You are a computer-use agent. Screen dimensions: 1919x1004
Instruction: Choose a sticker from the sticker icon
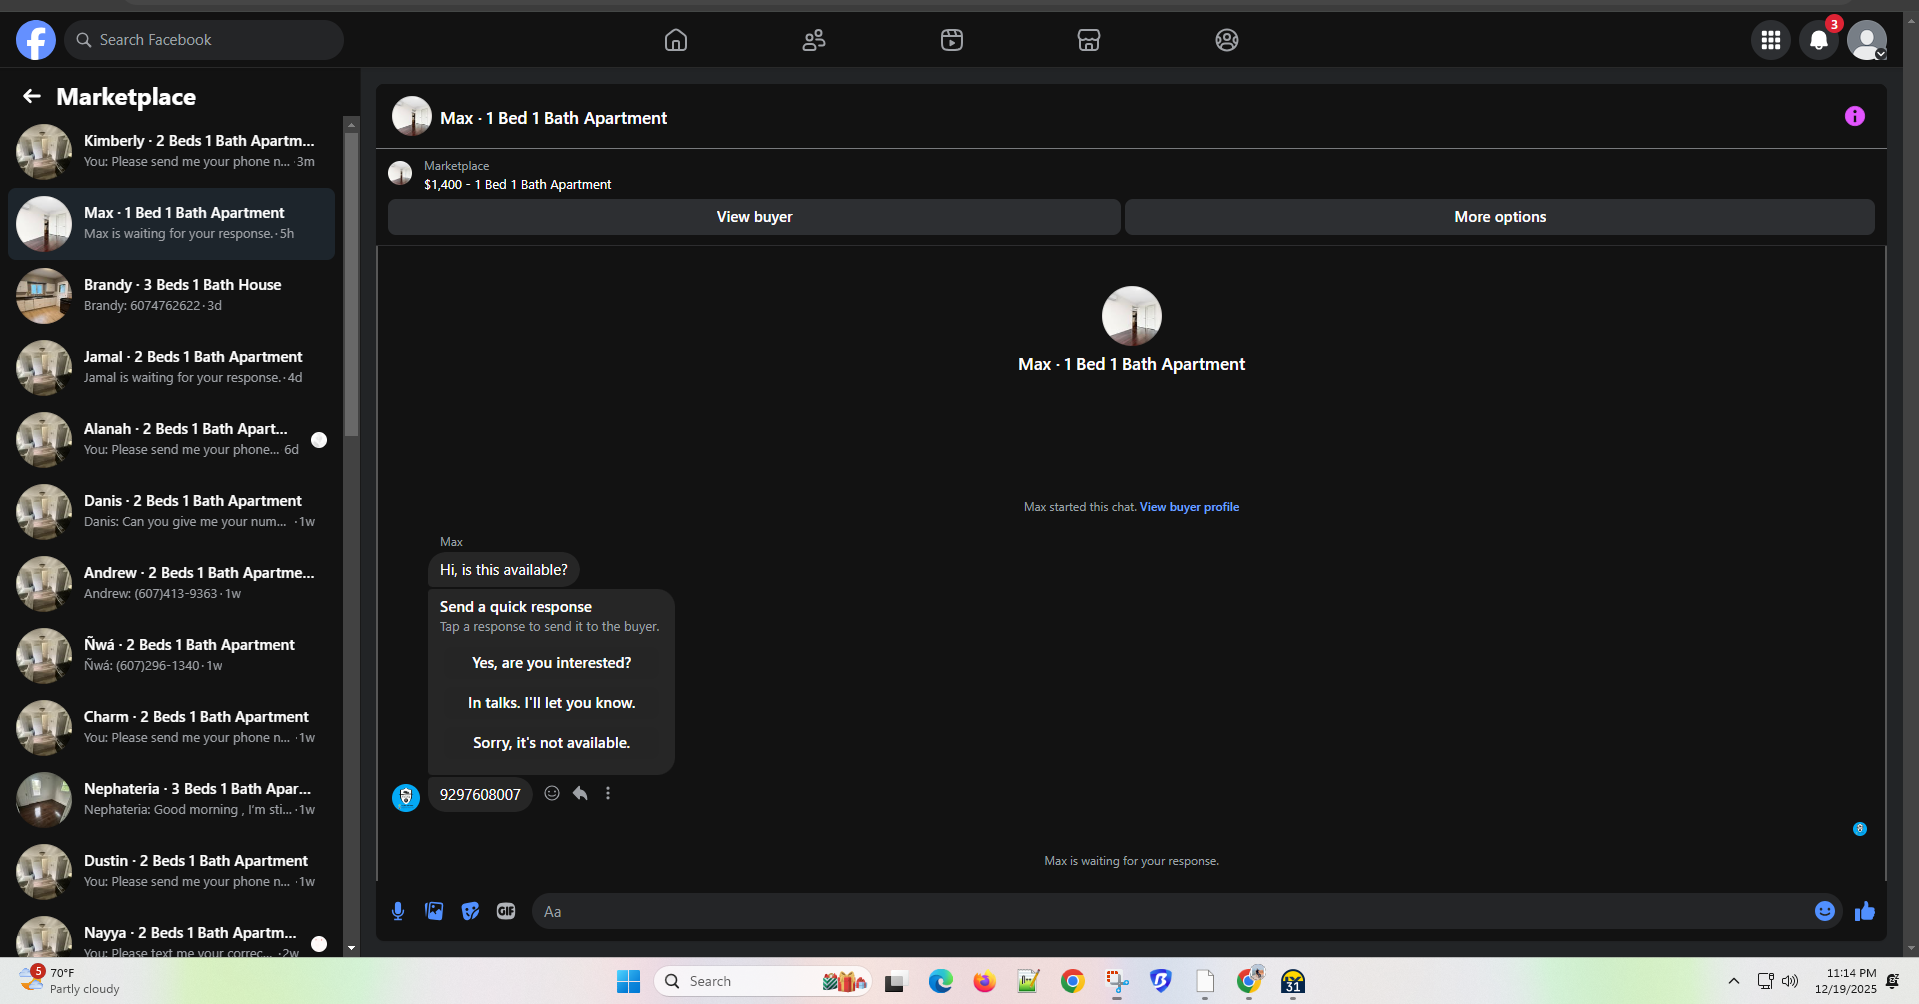click(x=470, y=911)
